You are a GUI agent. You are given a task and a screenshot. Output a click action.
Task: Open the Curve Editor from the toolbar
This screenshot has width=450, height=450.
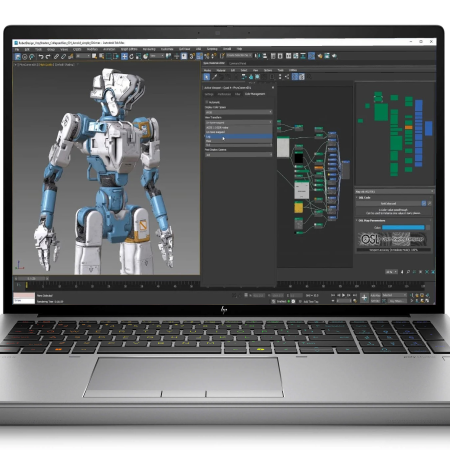(x=296, y=55)
